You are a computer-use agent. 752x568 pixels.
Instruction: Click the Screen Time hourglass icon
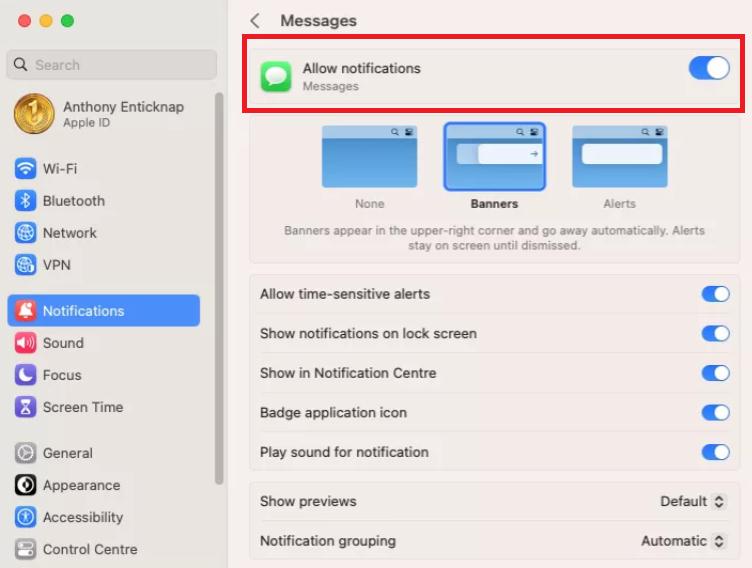(25, 407)
